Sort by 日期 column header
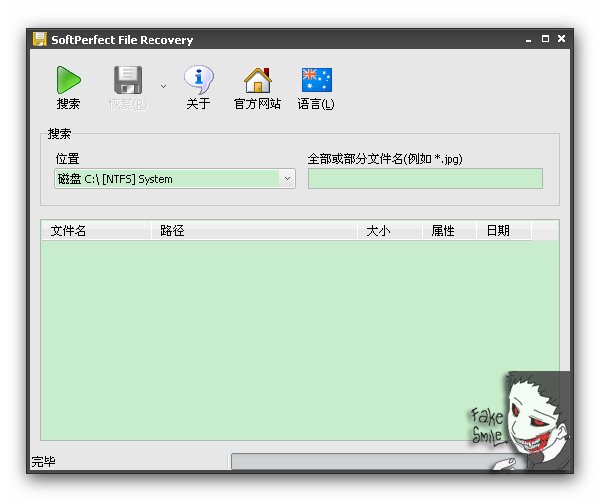 click(x=504, y=231)
